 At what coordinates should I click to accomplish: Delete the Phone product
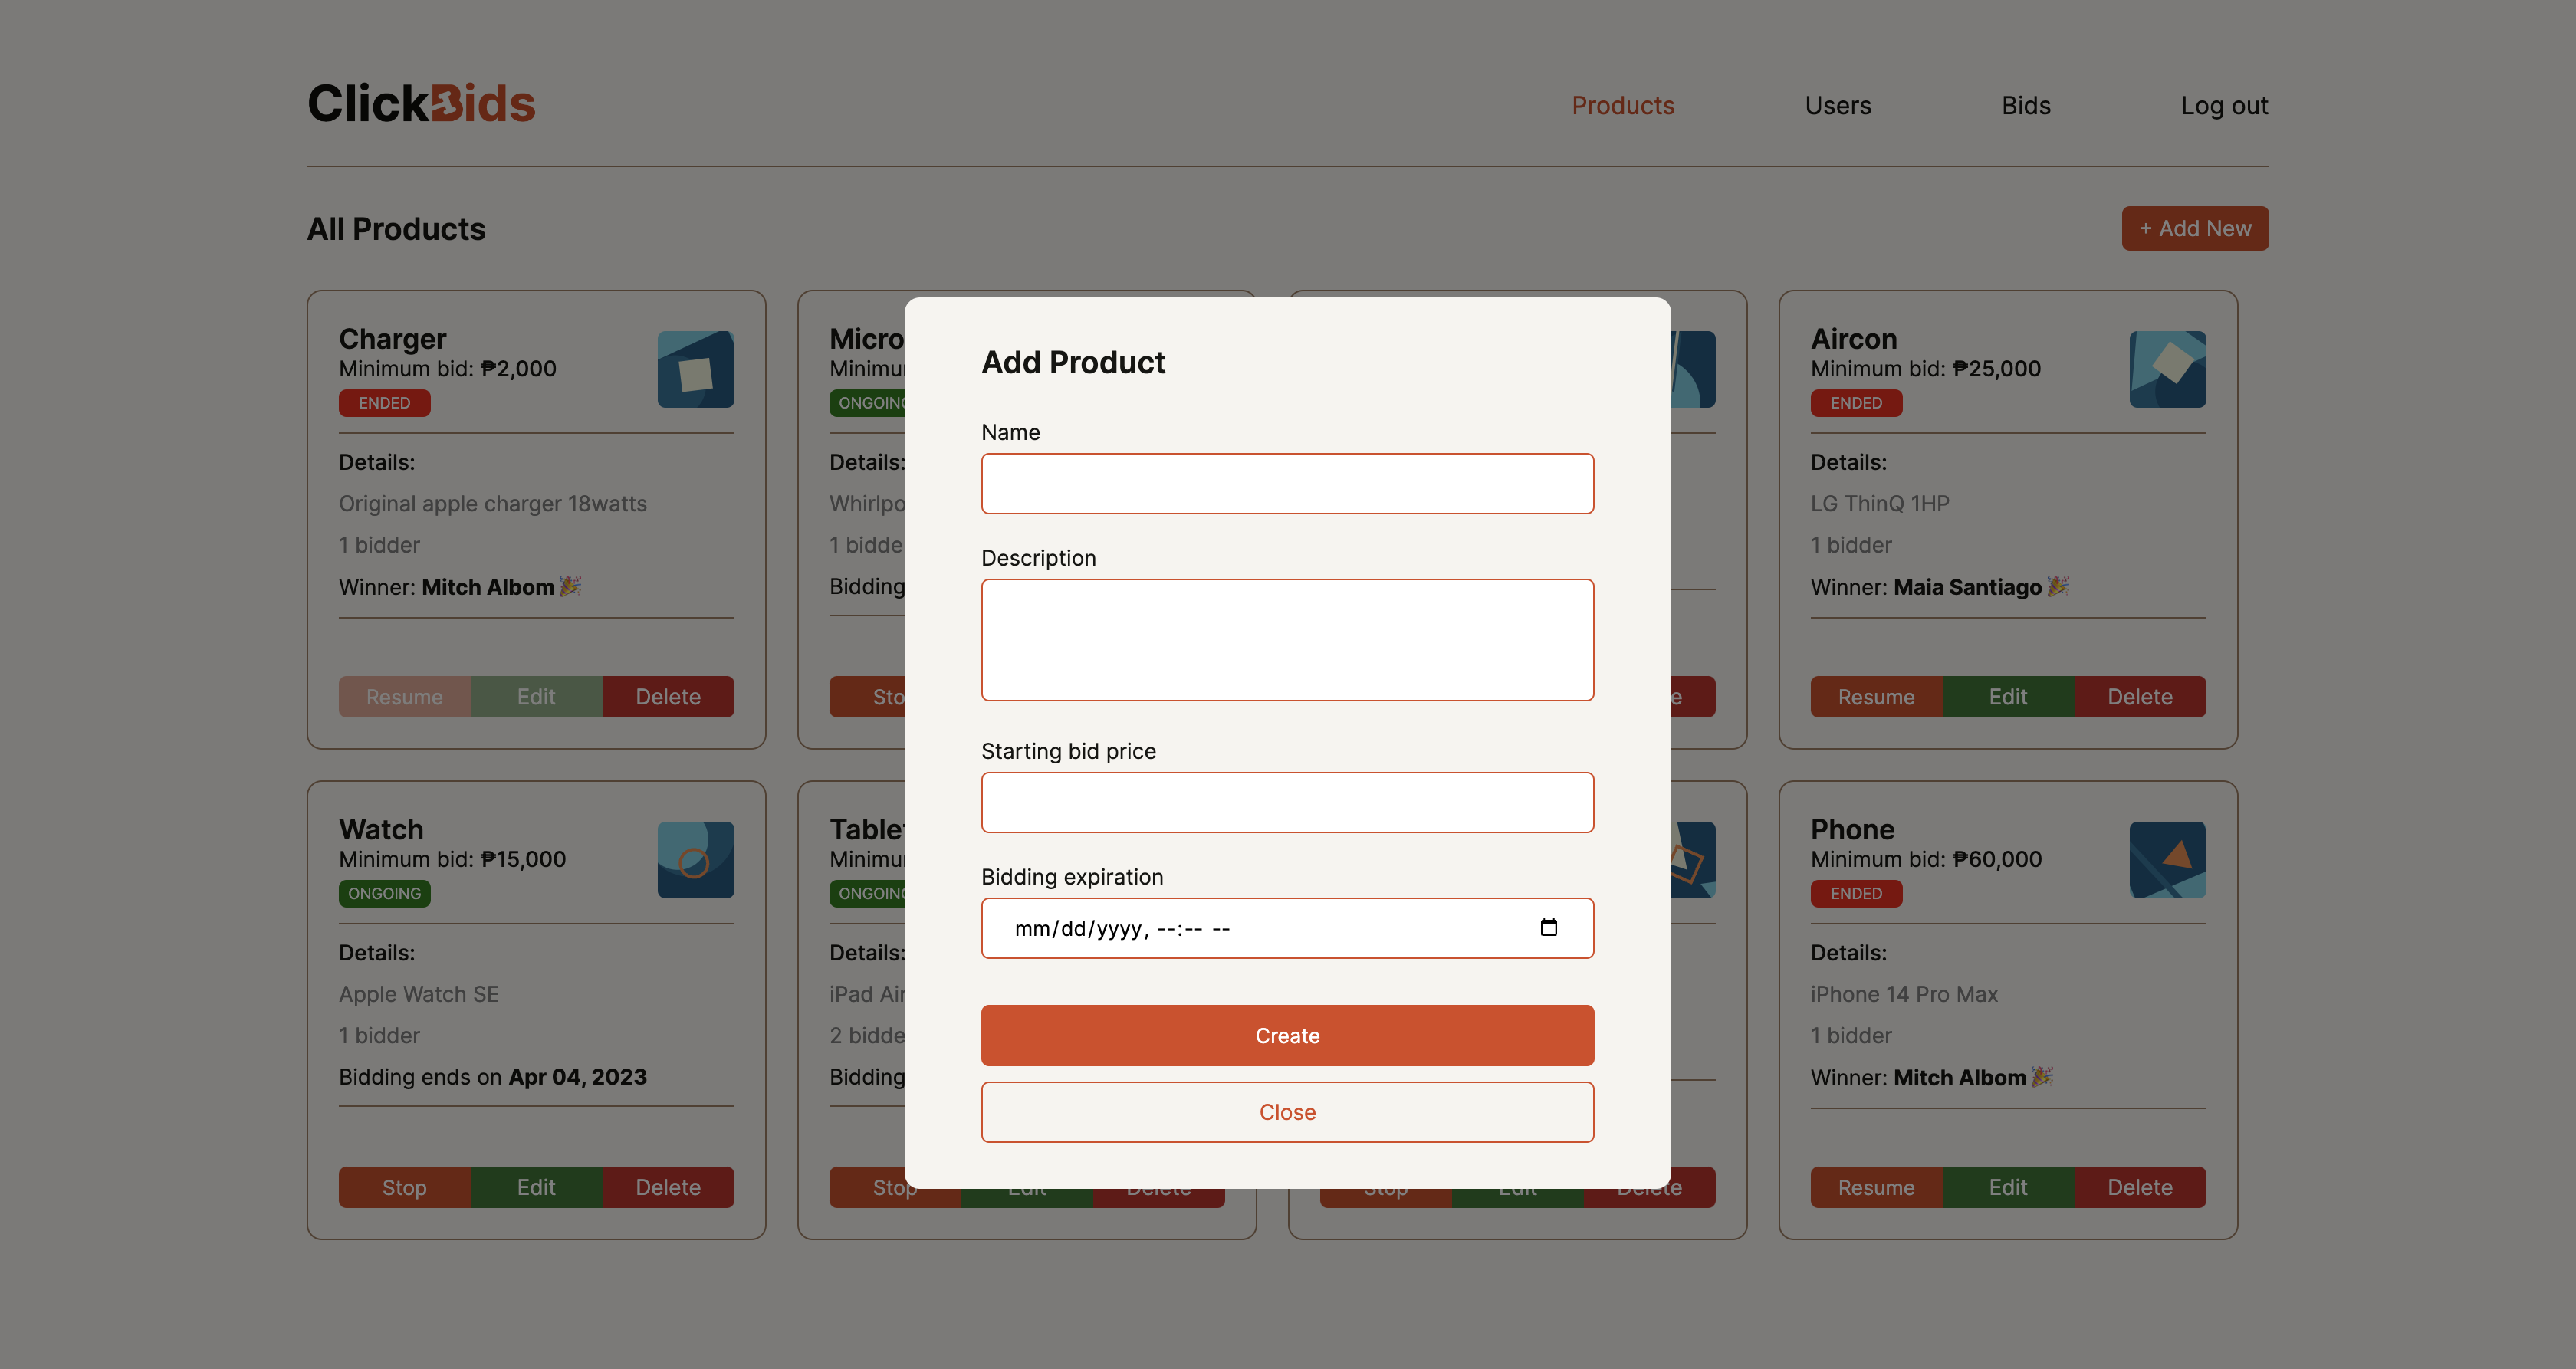2139,1187
